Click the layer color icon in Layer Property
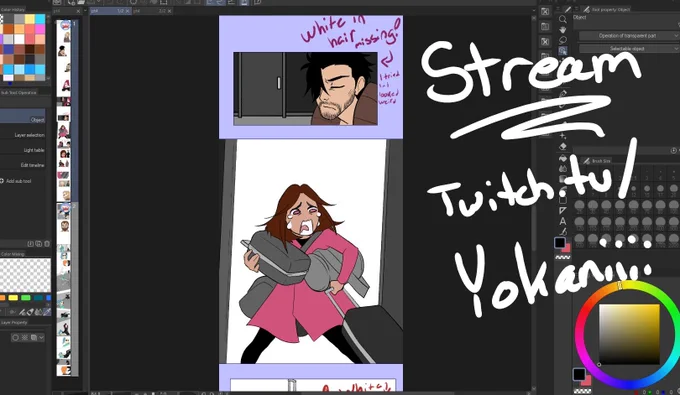This screenshot has height=395, width=680. pos(33,337)
